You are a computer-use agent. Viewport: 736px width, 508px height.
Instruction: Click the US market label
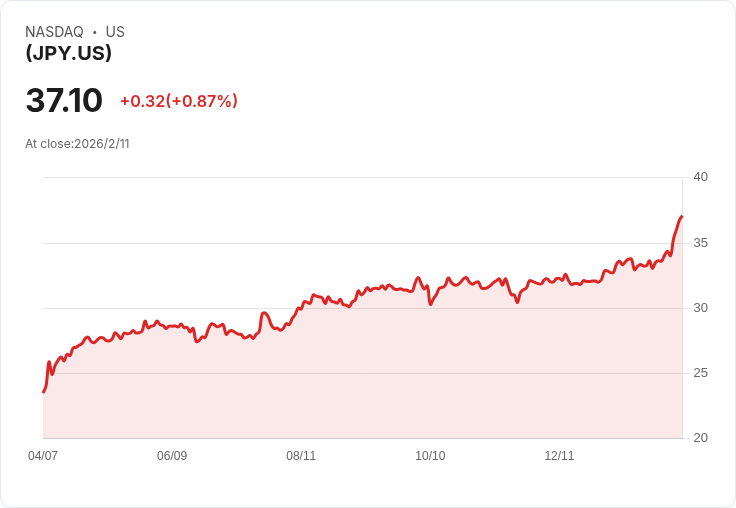[x=115, y=31]
